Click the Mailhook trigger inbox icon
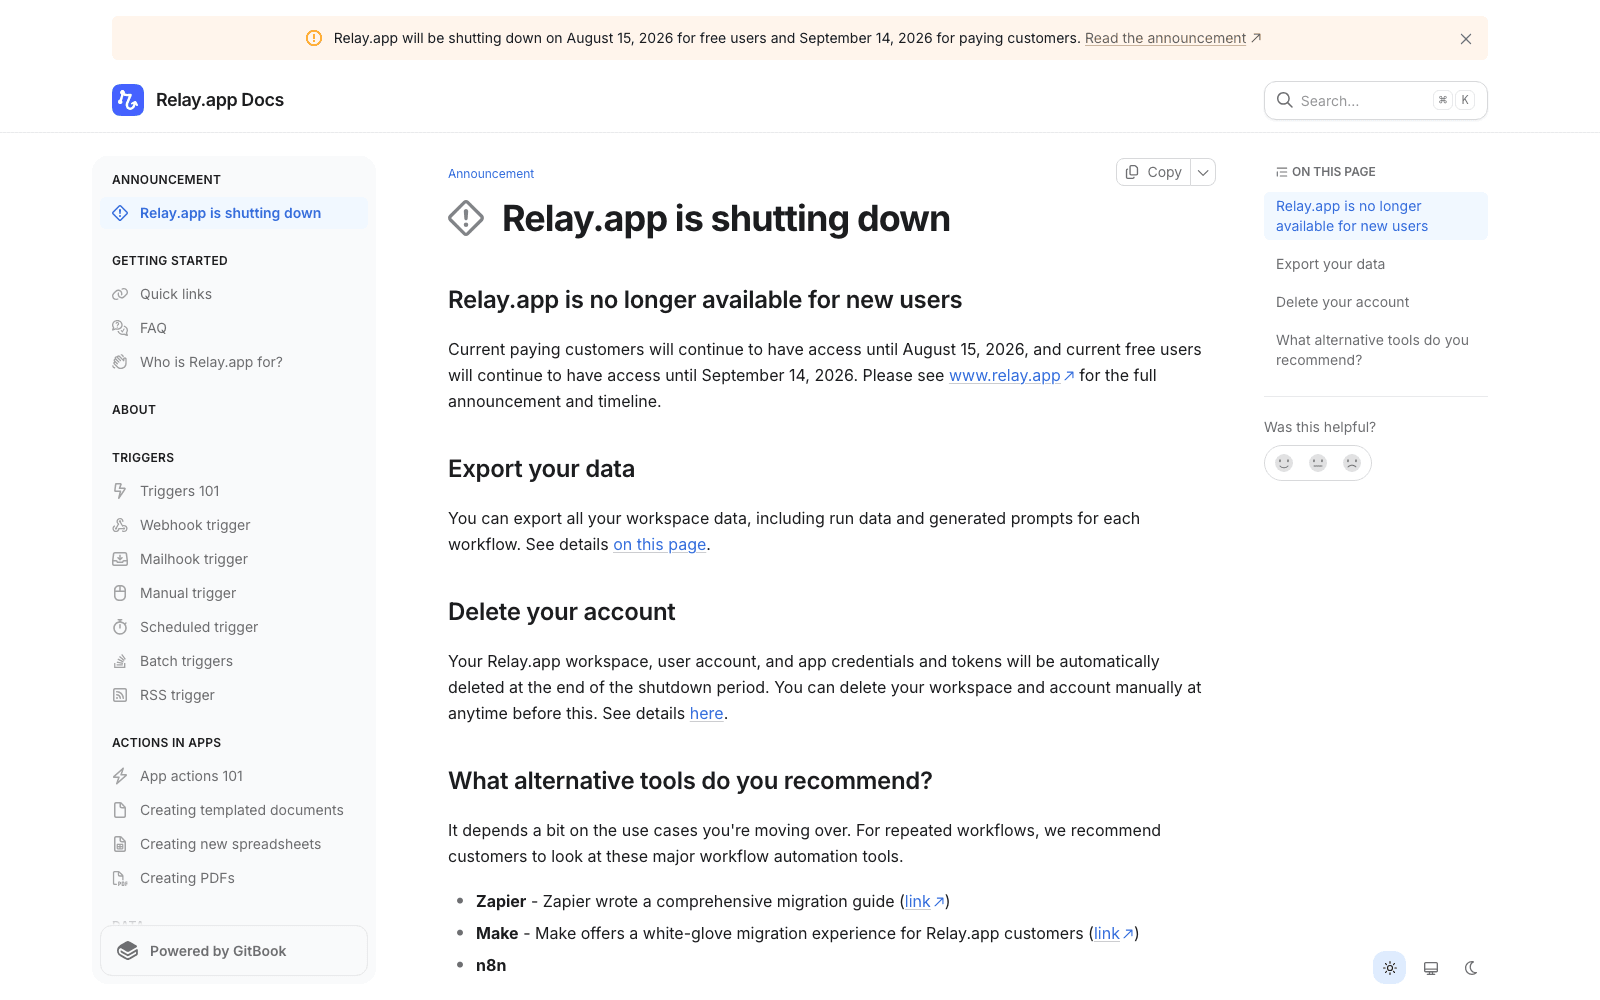The image size is (1600, 1000). [120, 559]
